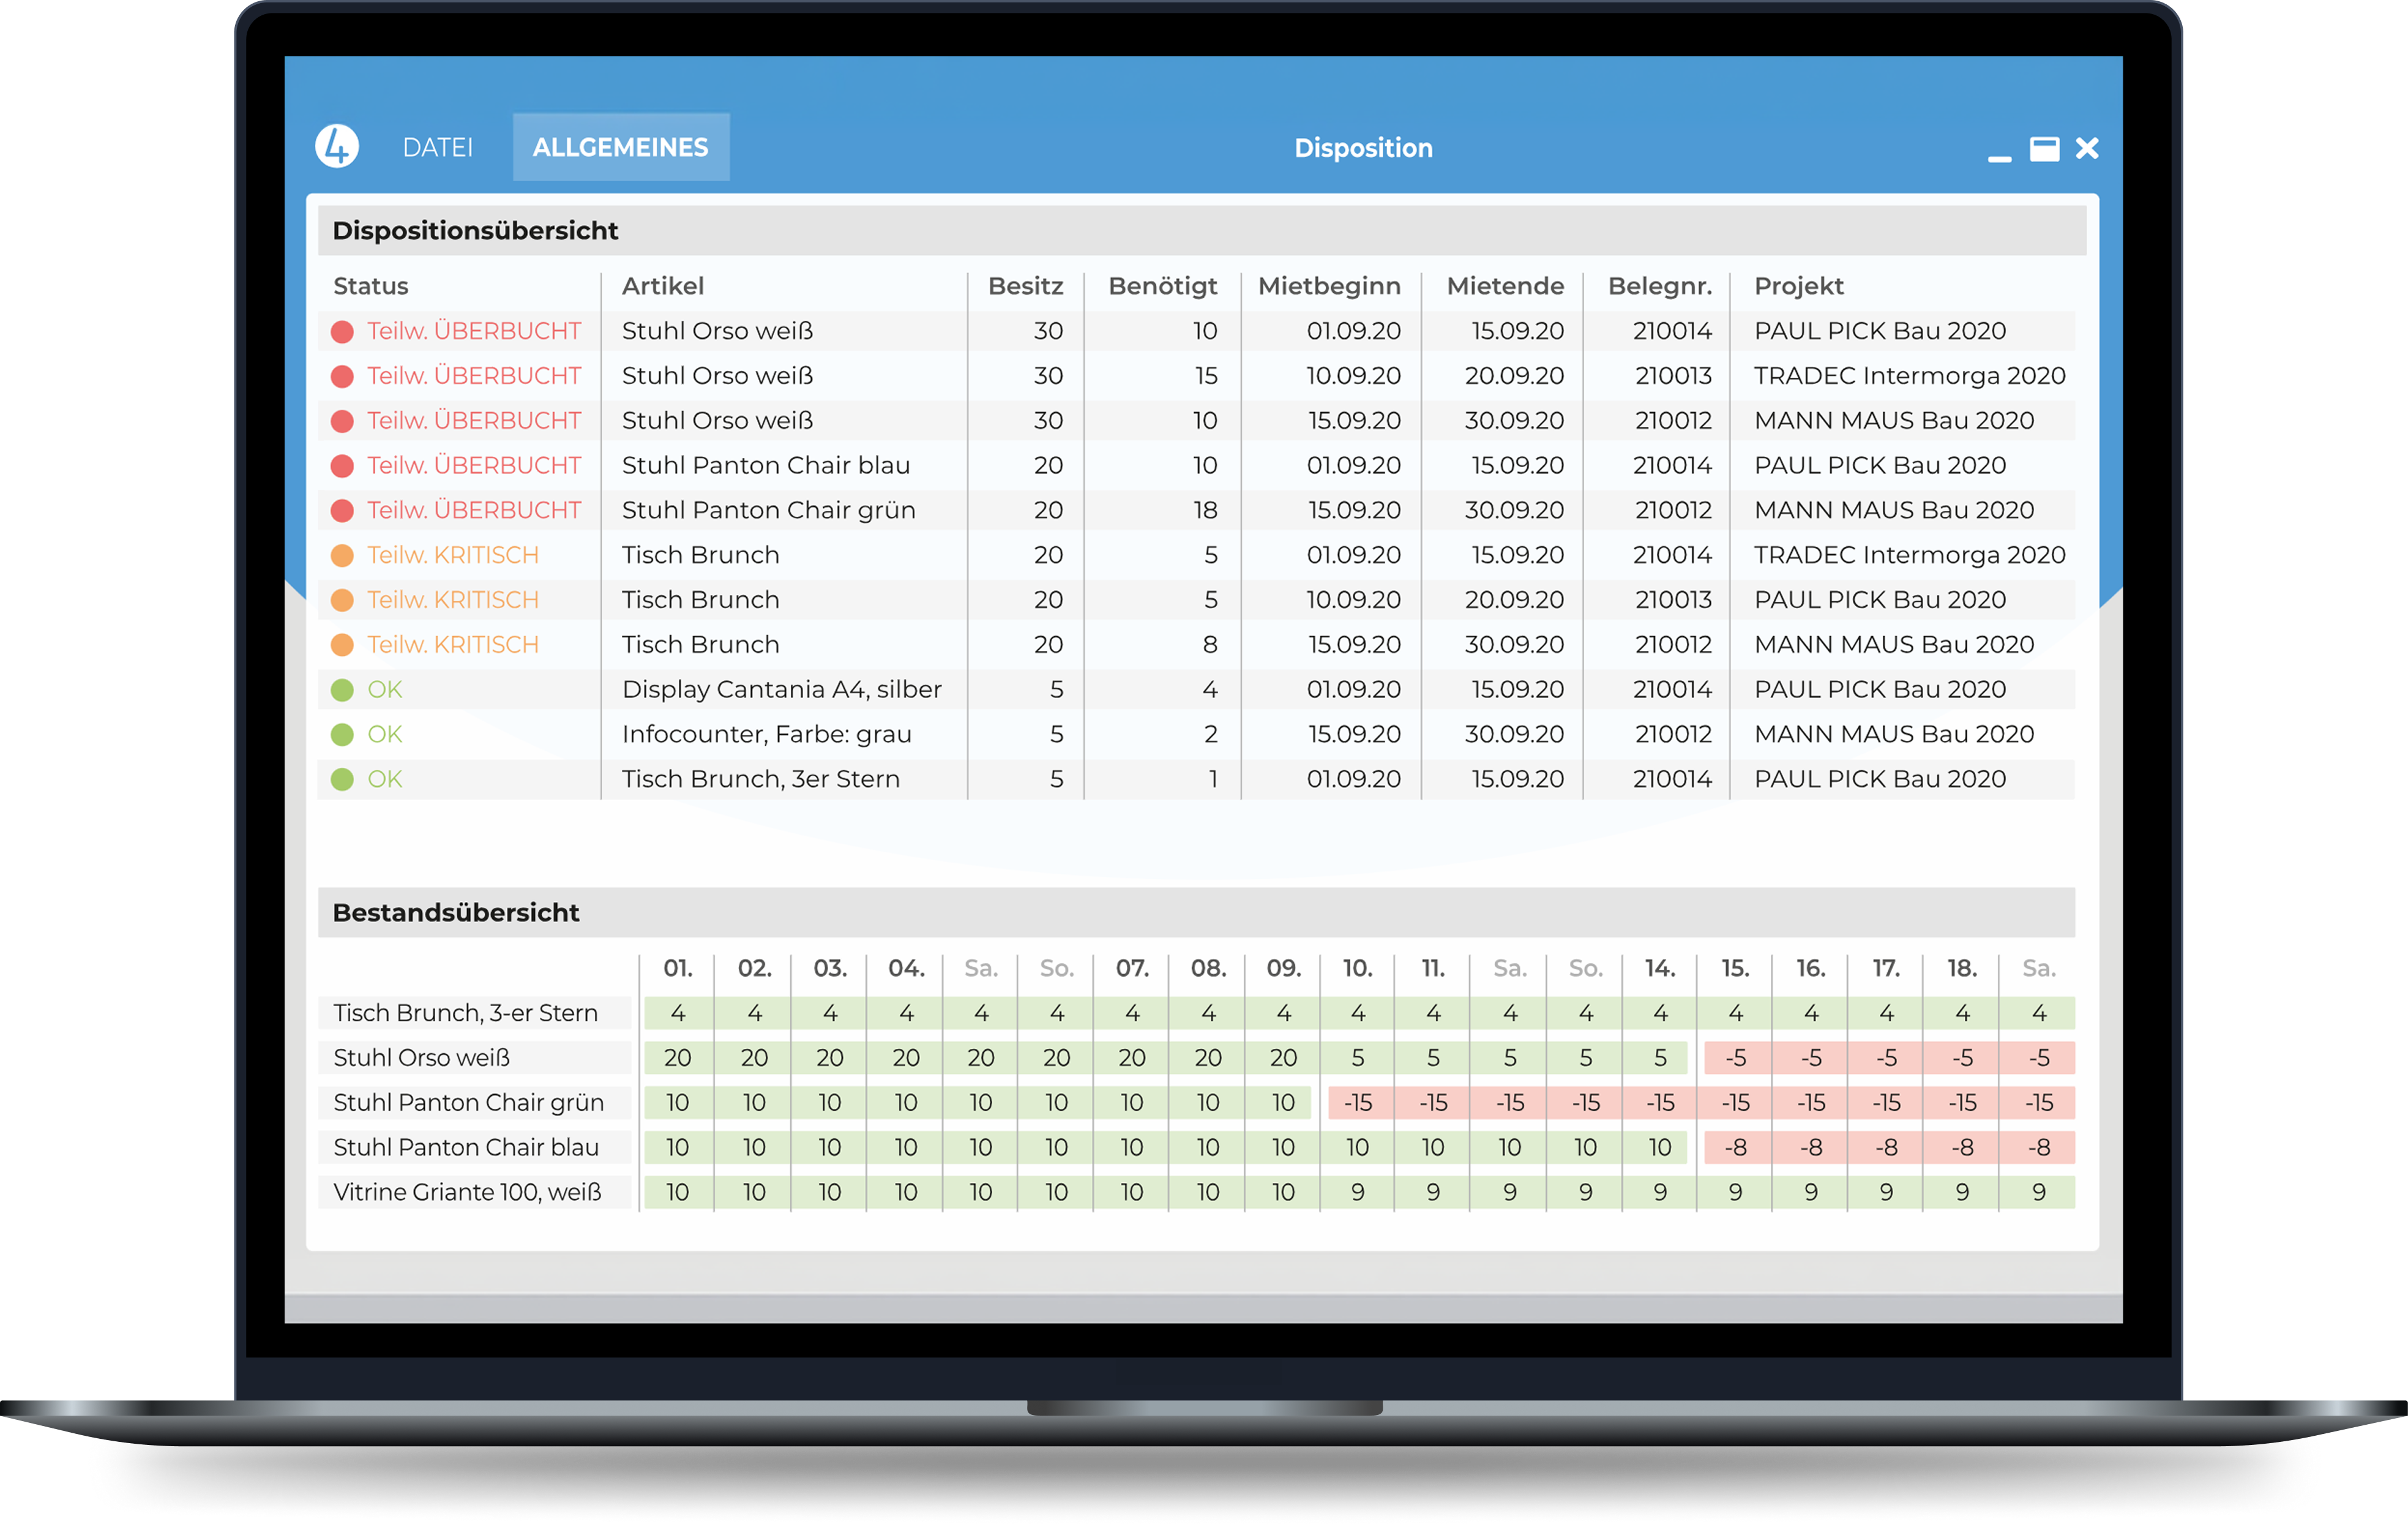Open the DATEI menu
The width and height of the screenshot is (2408, 1527).
437,148
